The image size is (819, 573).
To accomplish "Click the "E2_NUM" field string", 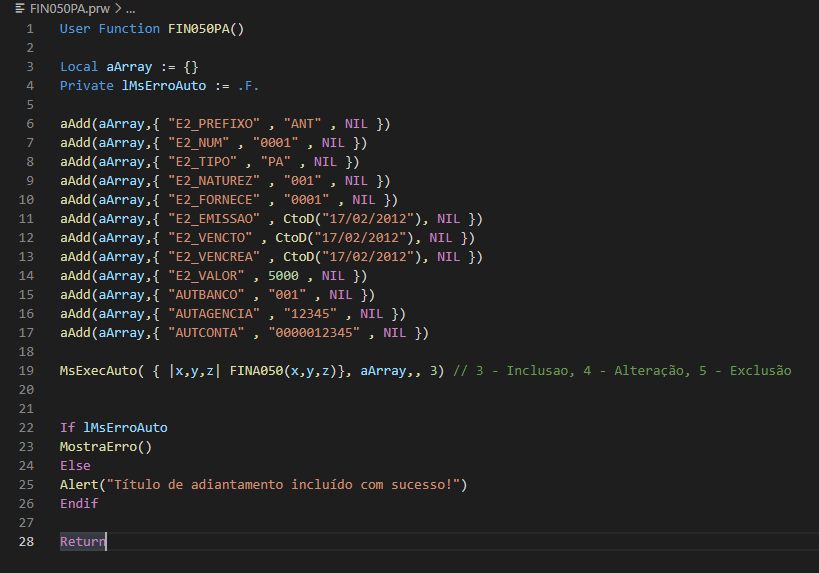I will tap(198, 143).
